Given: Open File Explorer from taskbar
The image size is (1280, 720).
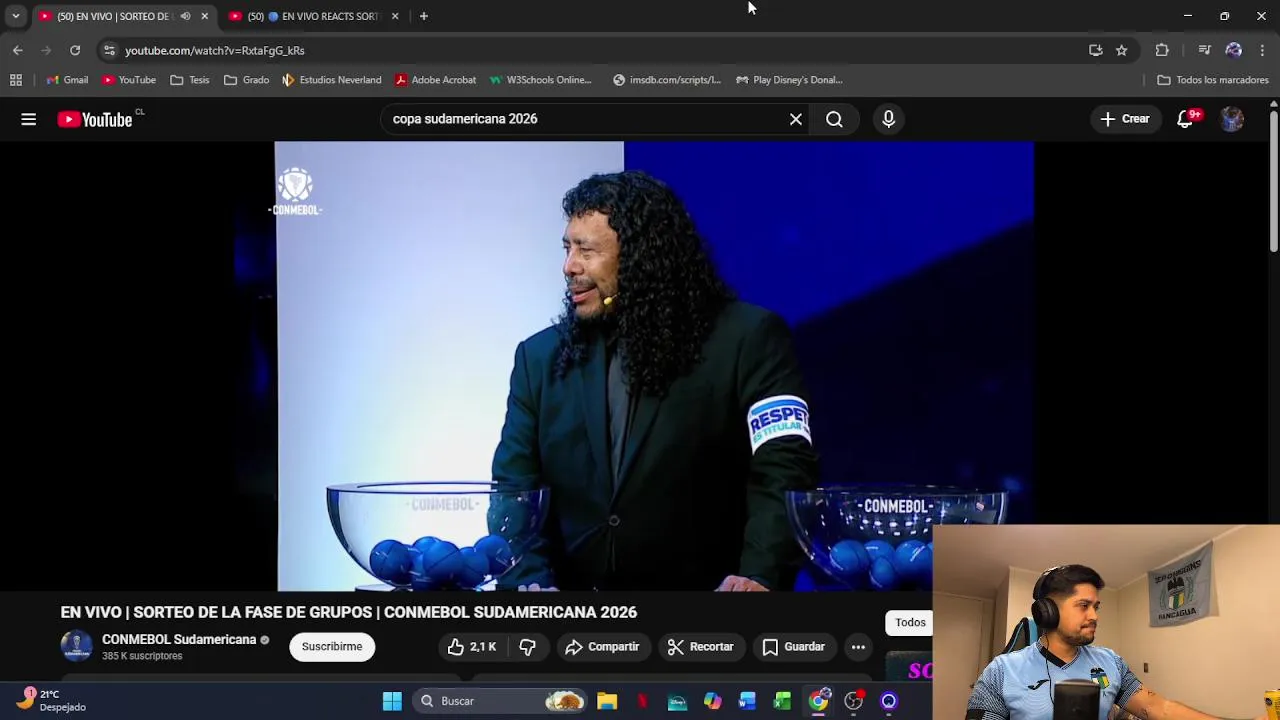Looking at the screenshot, I should (x=607, y=701).
